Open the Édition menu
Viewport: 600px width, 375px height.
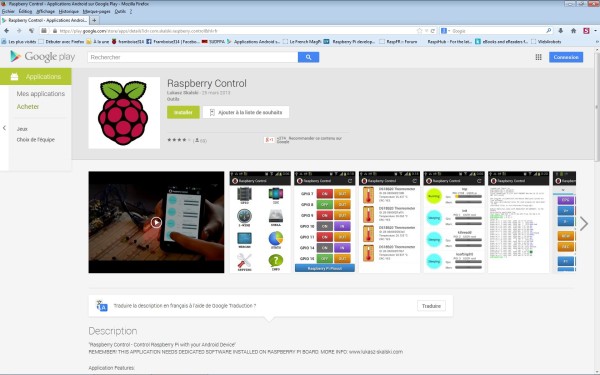point(25,11)
